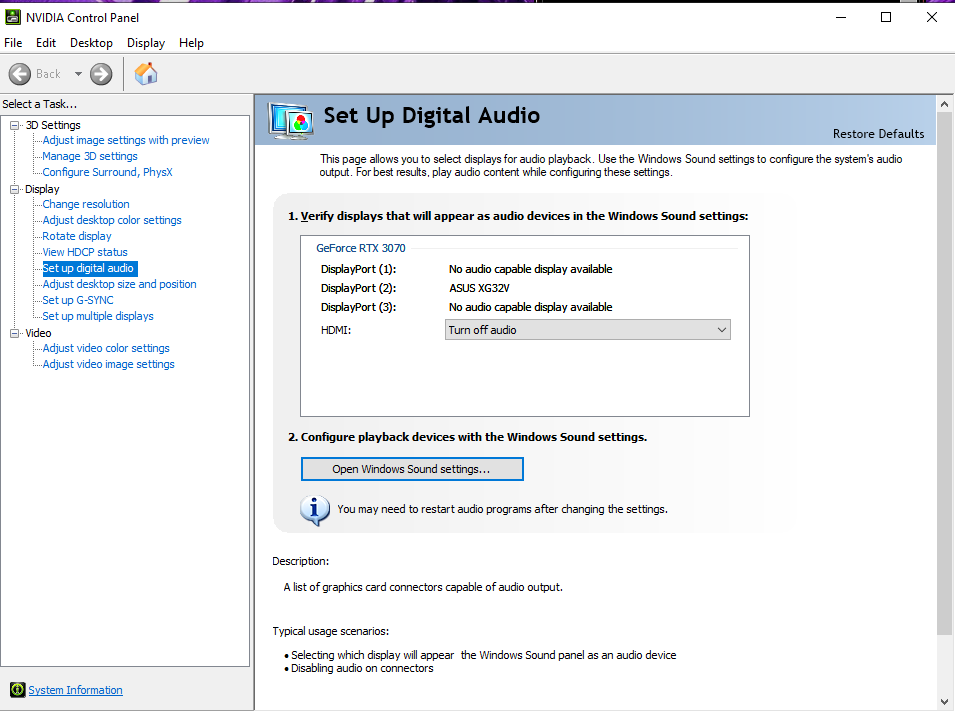Go to the Home page icon
The width and height of the screenshot is (955, 711).
[146, 74]
